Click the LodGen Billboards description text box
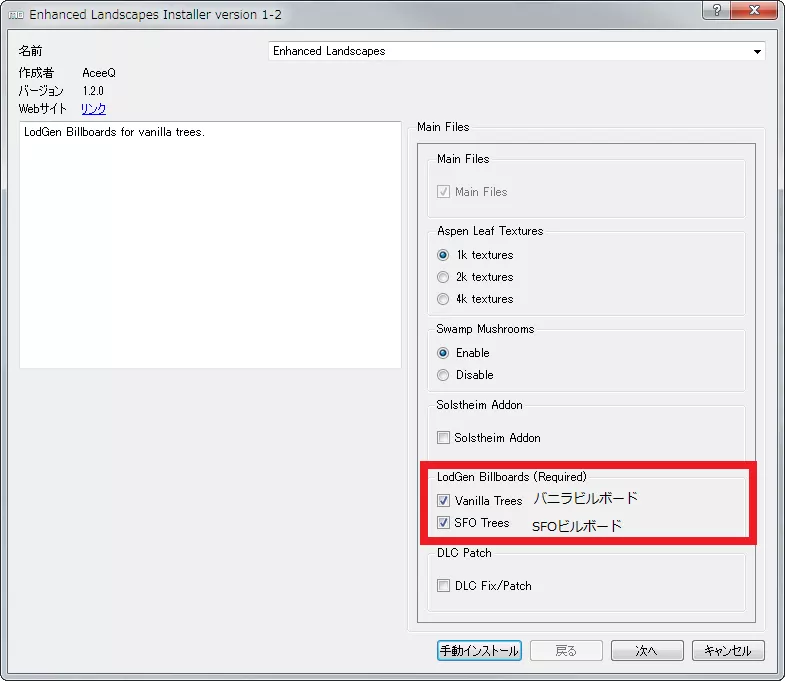The width and height of the screenshot is (785, 681). click(210, 245)
